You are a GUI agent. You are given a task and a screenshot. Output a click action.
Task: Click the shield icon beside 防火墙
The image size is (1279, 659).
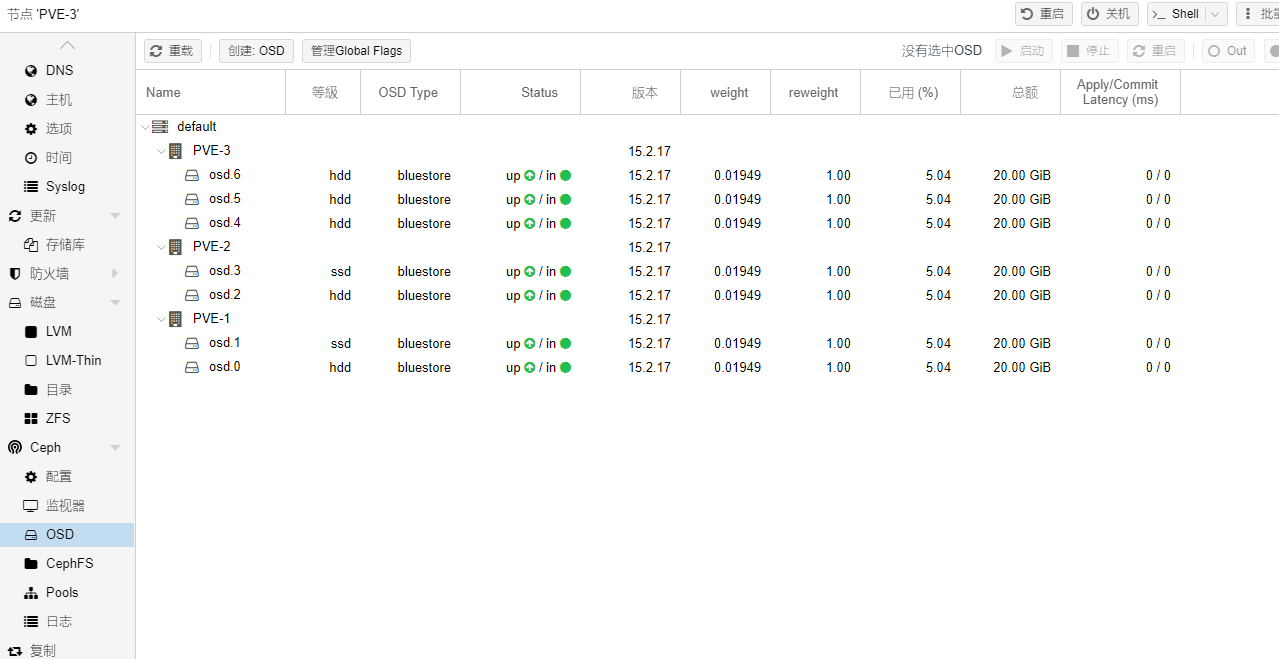15,274
